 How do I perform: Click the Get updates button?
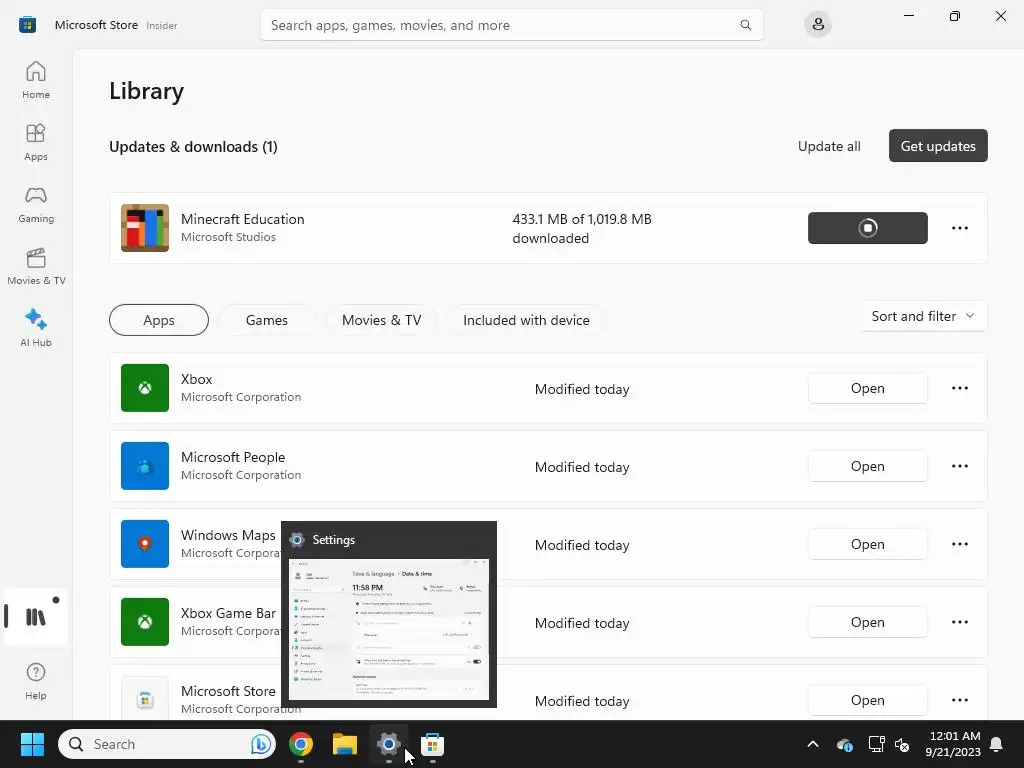pyautogui.click(x=938, y=146)
